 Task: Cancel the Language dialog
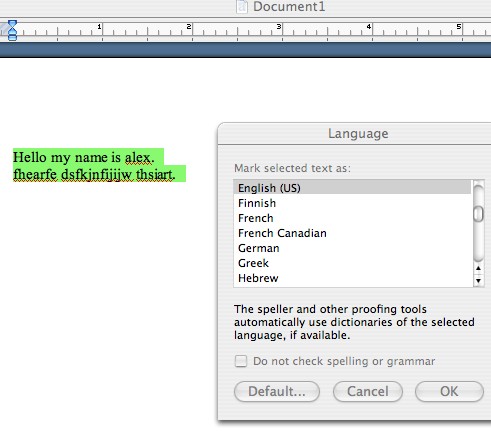click(x=368, y=391)
